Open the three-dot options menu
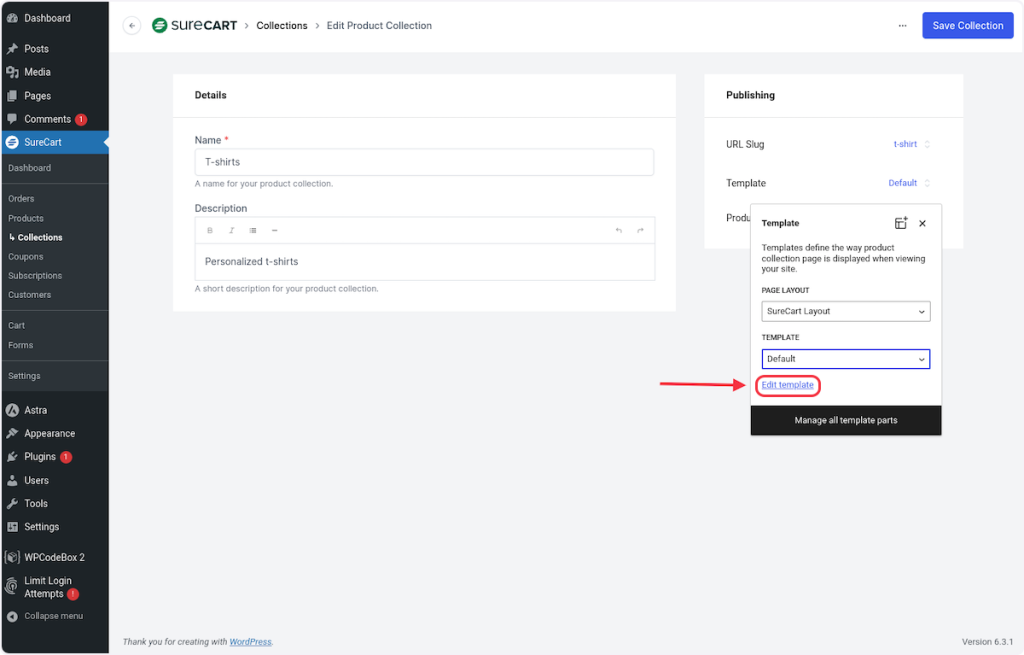 tap(902, 26)
